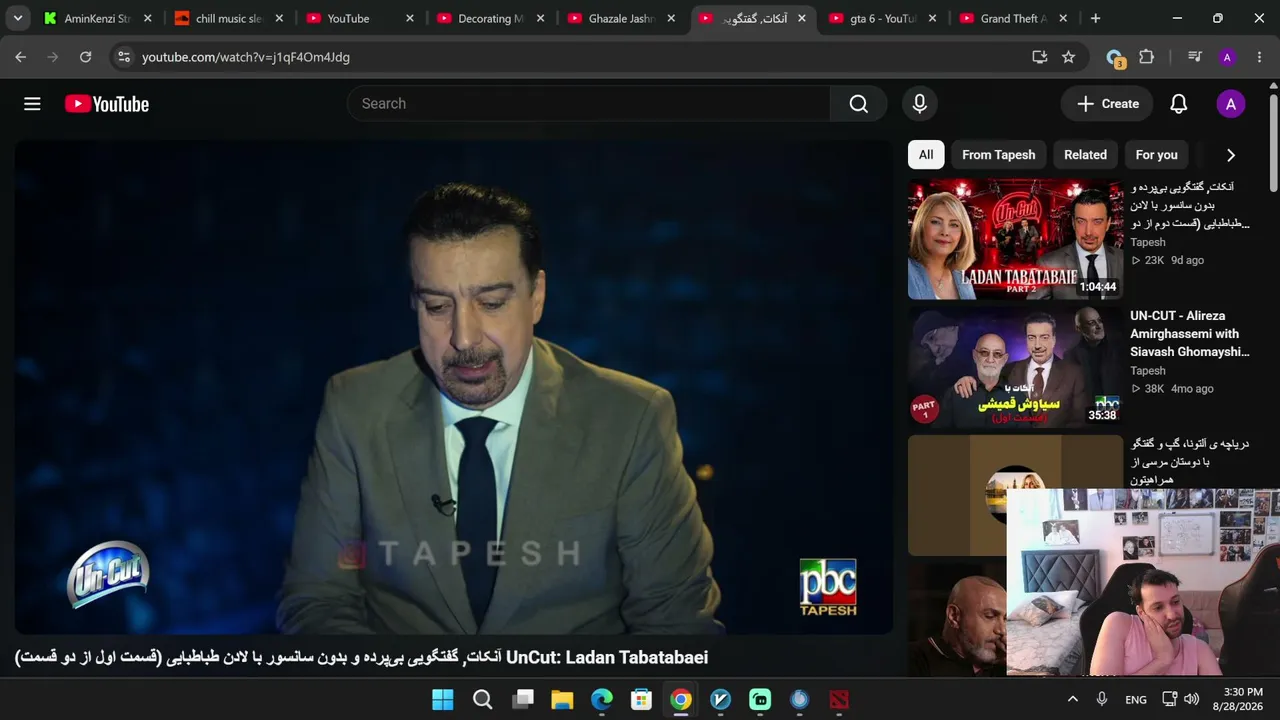The width and height of the screenshot is (1280, 720).
Task: Close the chill music tab
Action: [278, 19]
